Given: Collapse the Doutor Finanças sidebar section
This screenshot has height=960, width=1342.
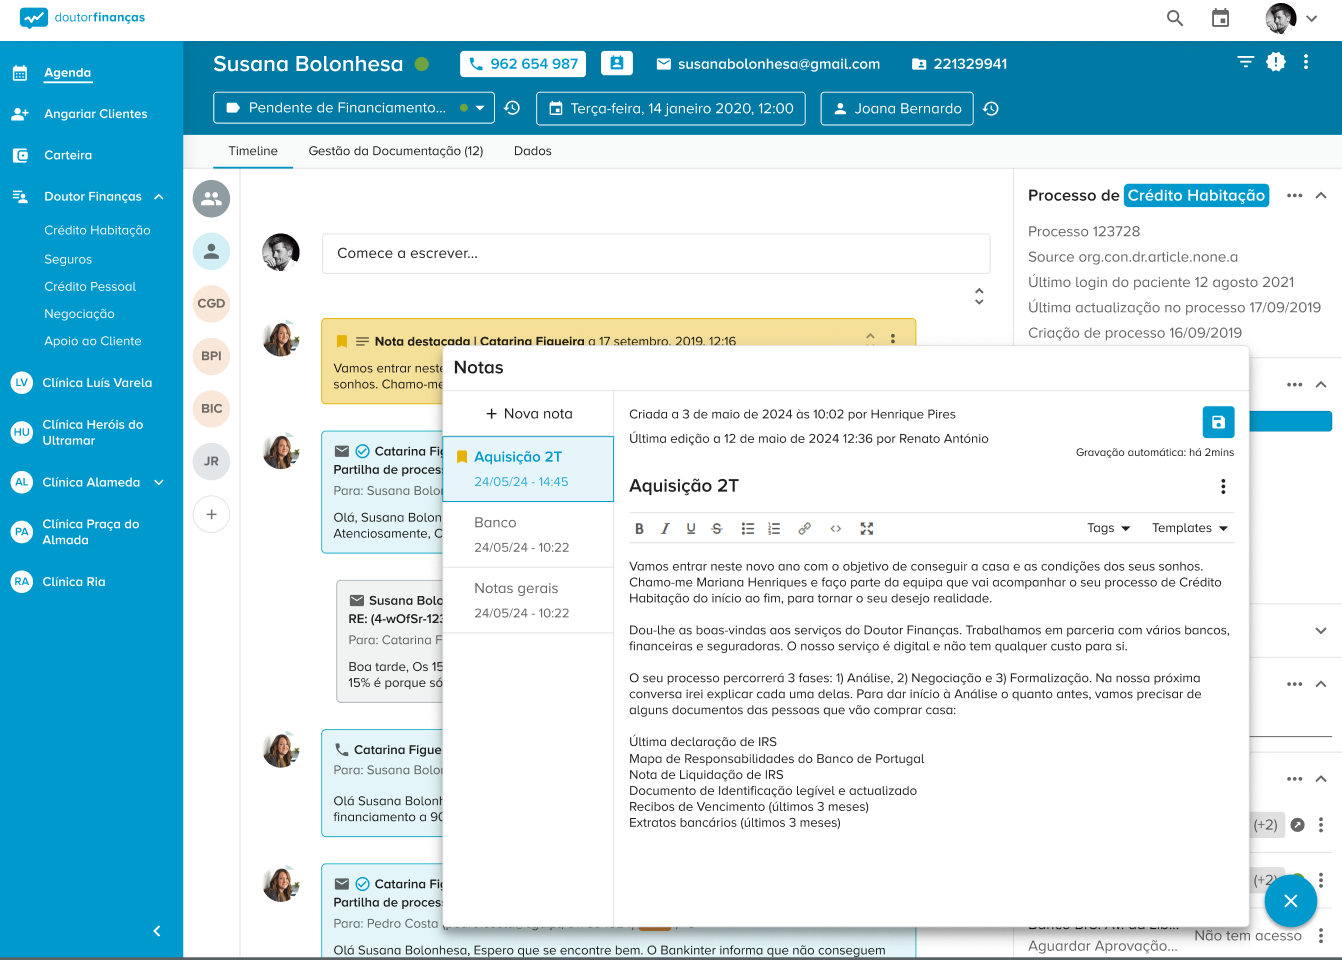Looking at the screenshot, I should pyautogui.click(x=159, y=197).
